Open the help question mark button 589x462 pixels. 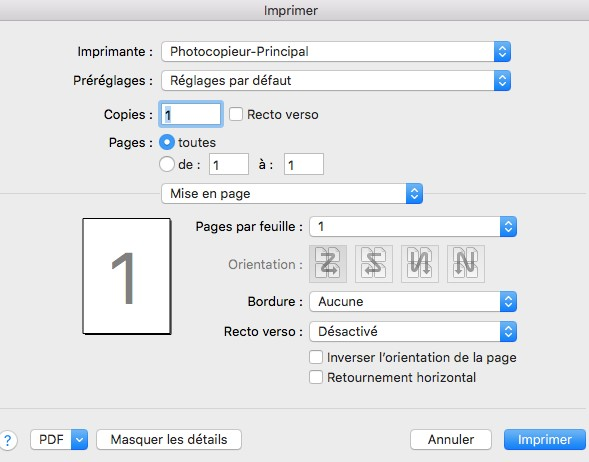coord(8,440)
